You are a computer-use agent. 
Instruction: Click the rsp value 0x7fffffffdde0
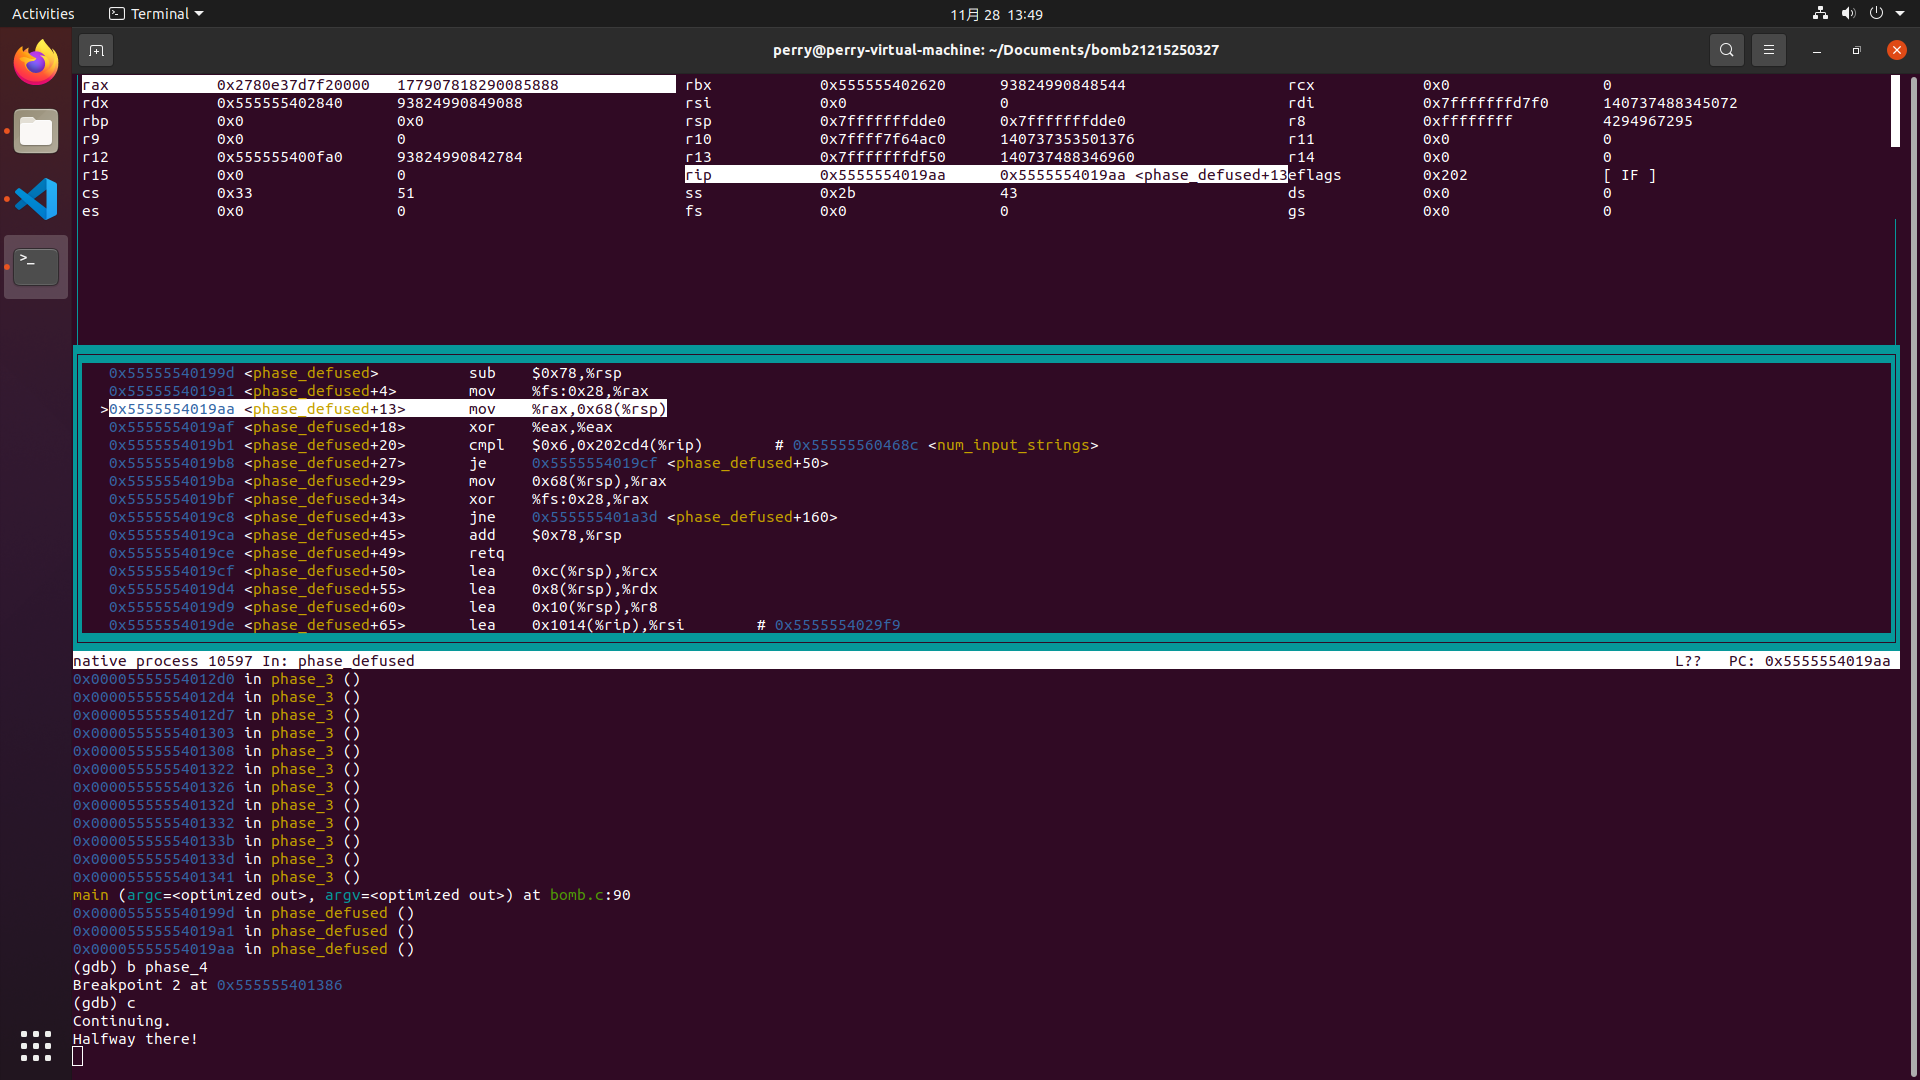point(882,121)
